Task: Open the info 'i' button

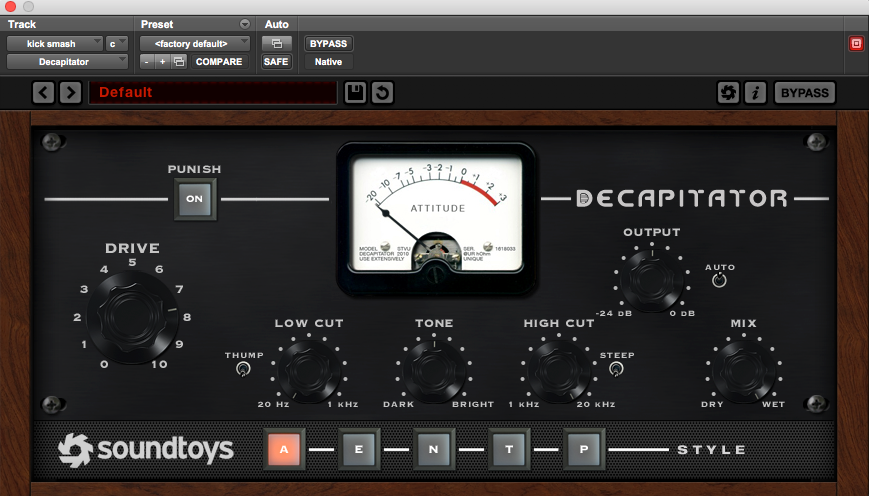Action: [x=755, y=93]
